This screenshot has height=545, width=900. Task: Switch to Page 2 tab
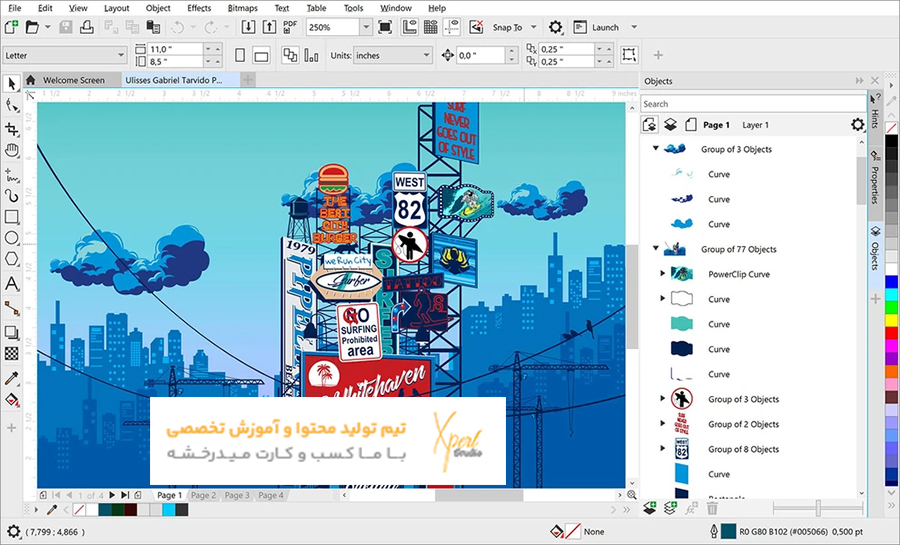(204, 495)
